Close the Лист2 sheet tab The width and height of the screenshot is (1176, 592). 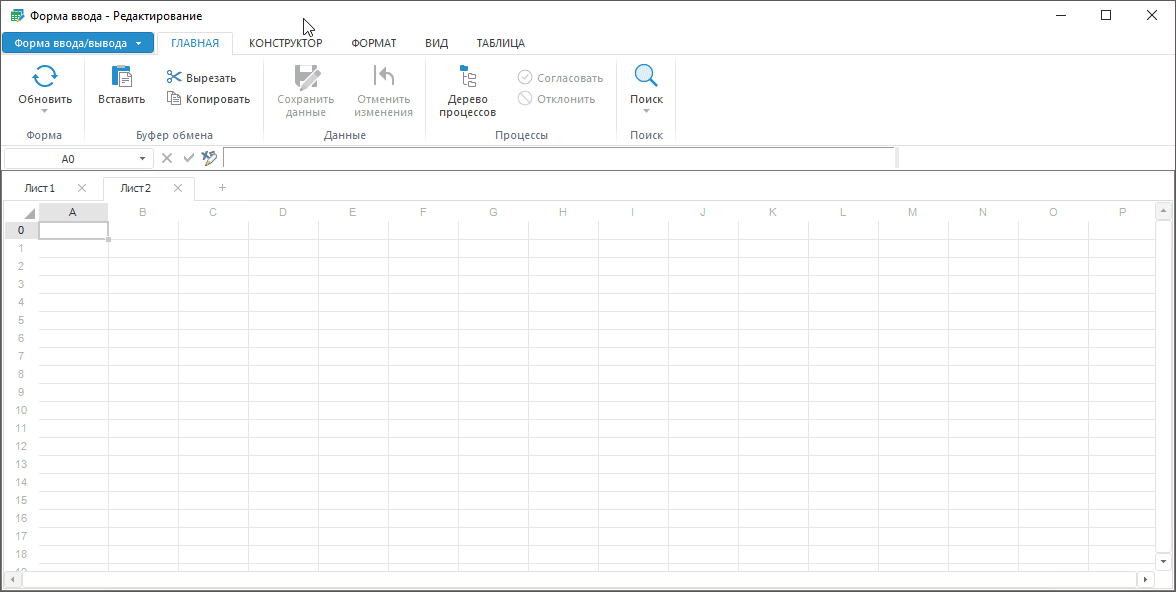[x=178, y=188]
